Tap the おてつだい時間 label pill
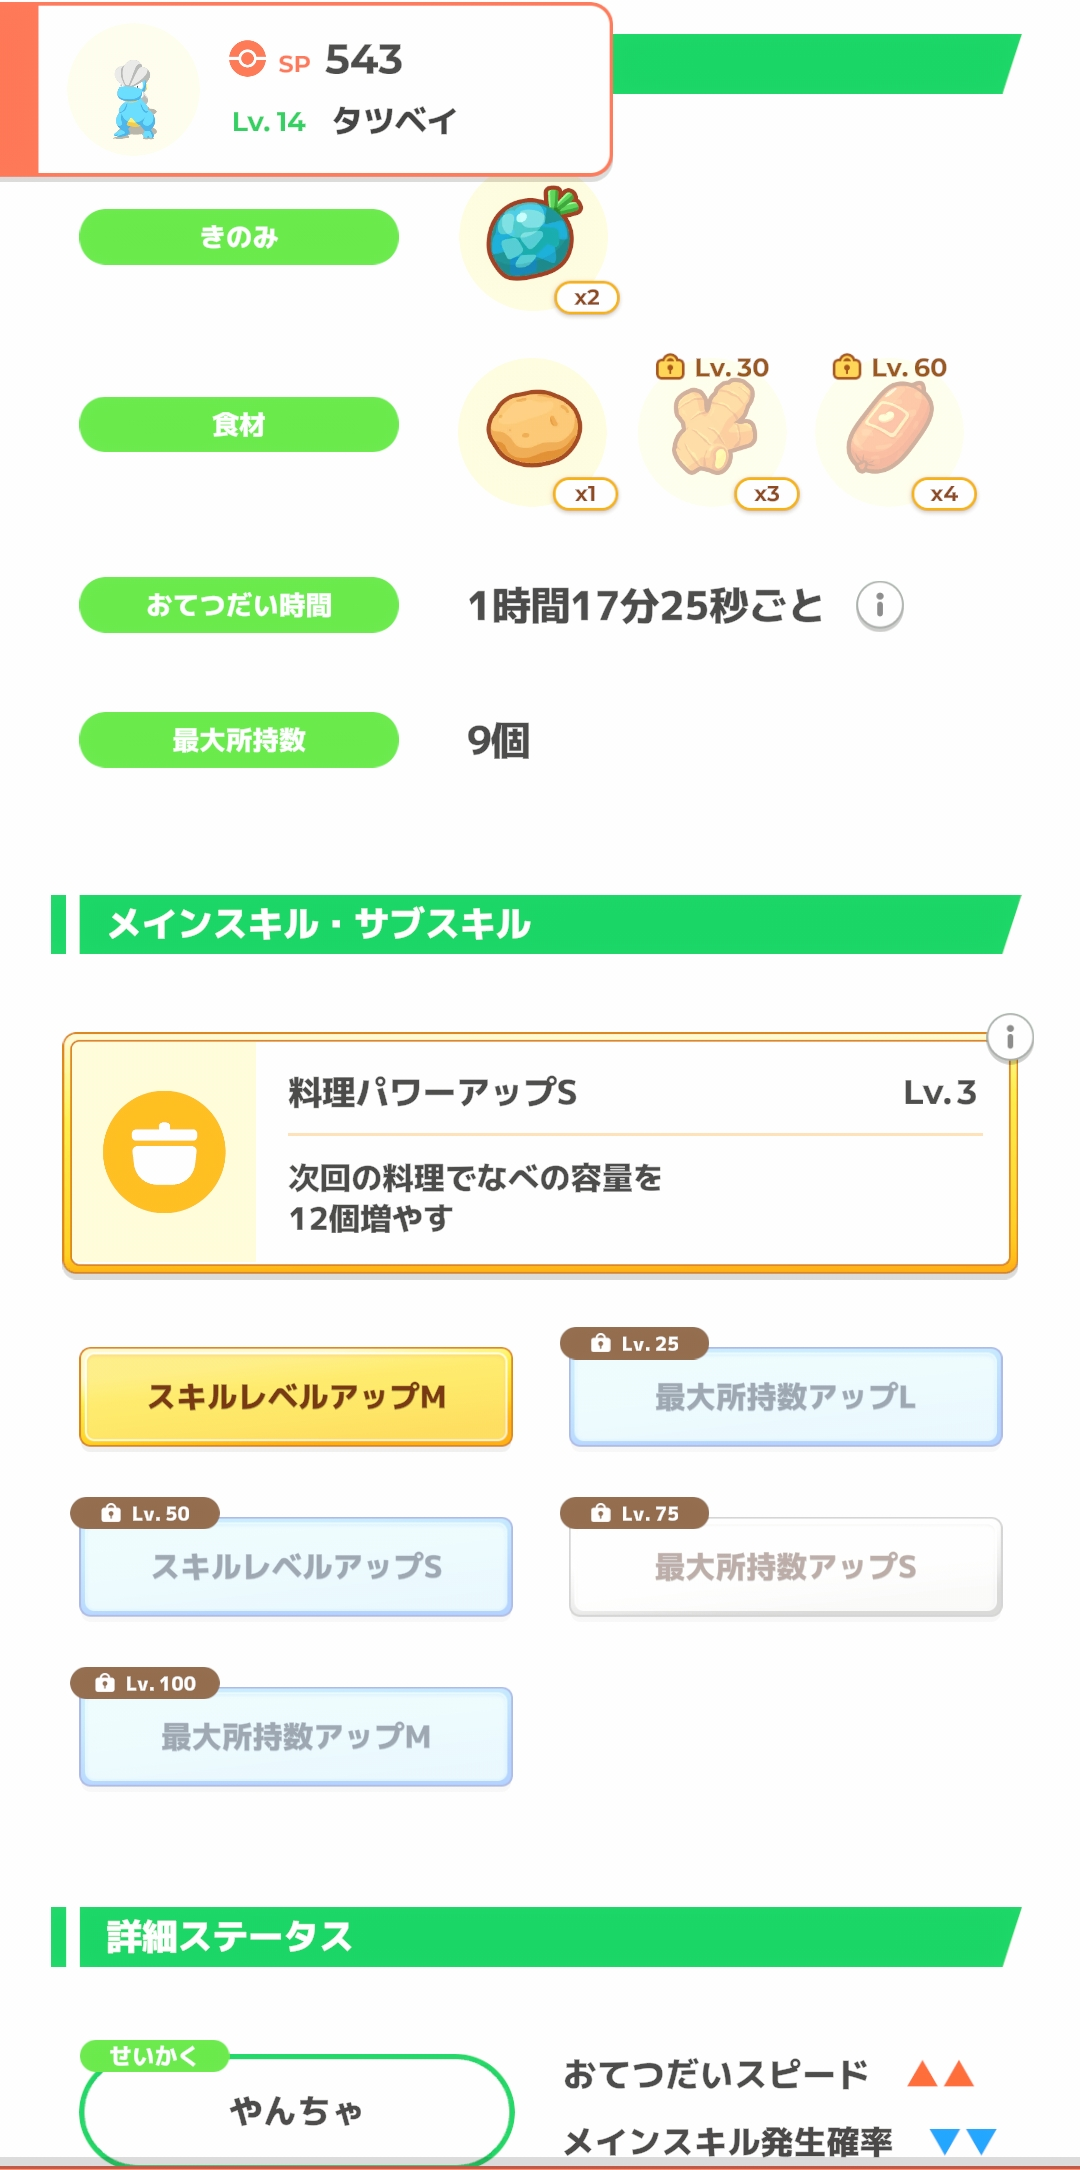Viewport: 1080px width, 2170px height. pos(239,605)
